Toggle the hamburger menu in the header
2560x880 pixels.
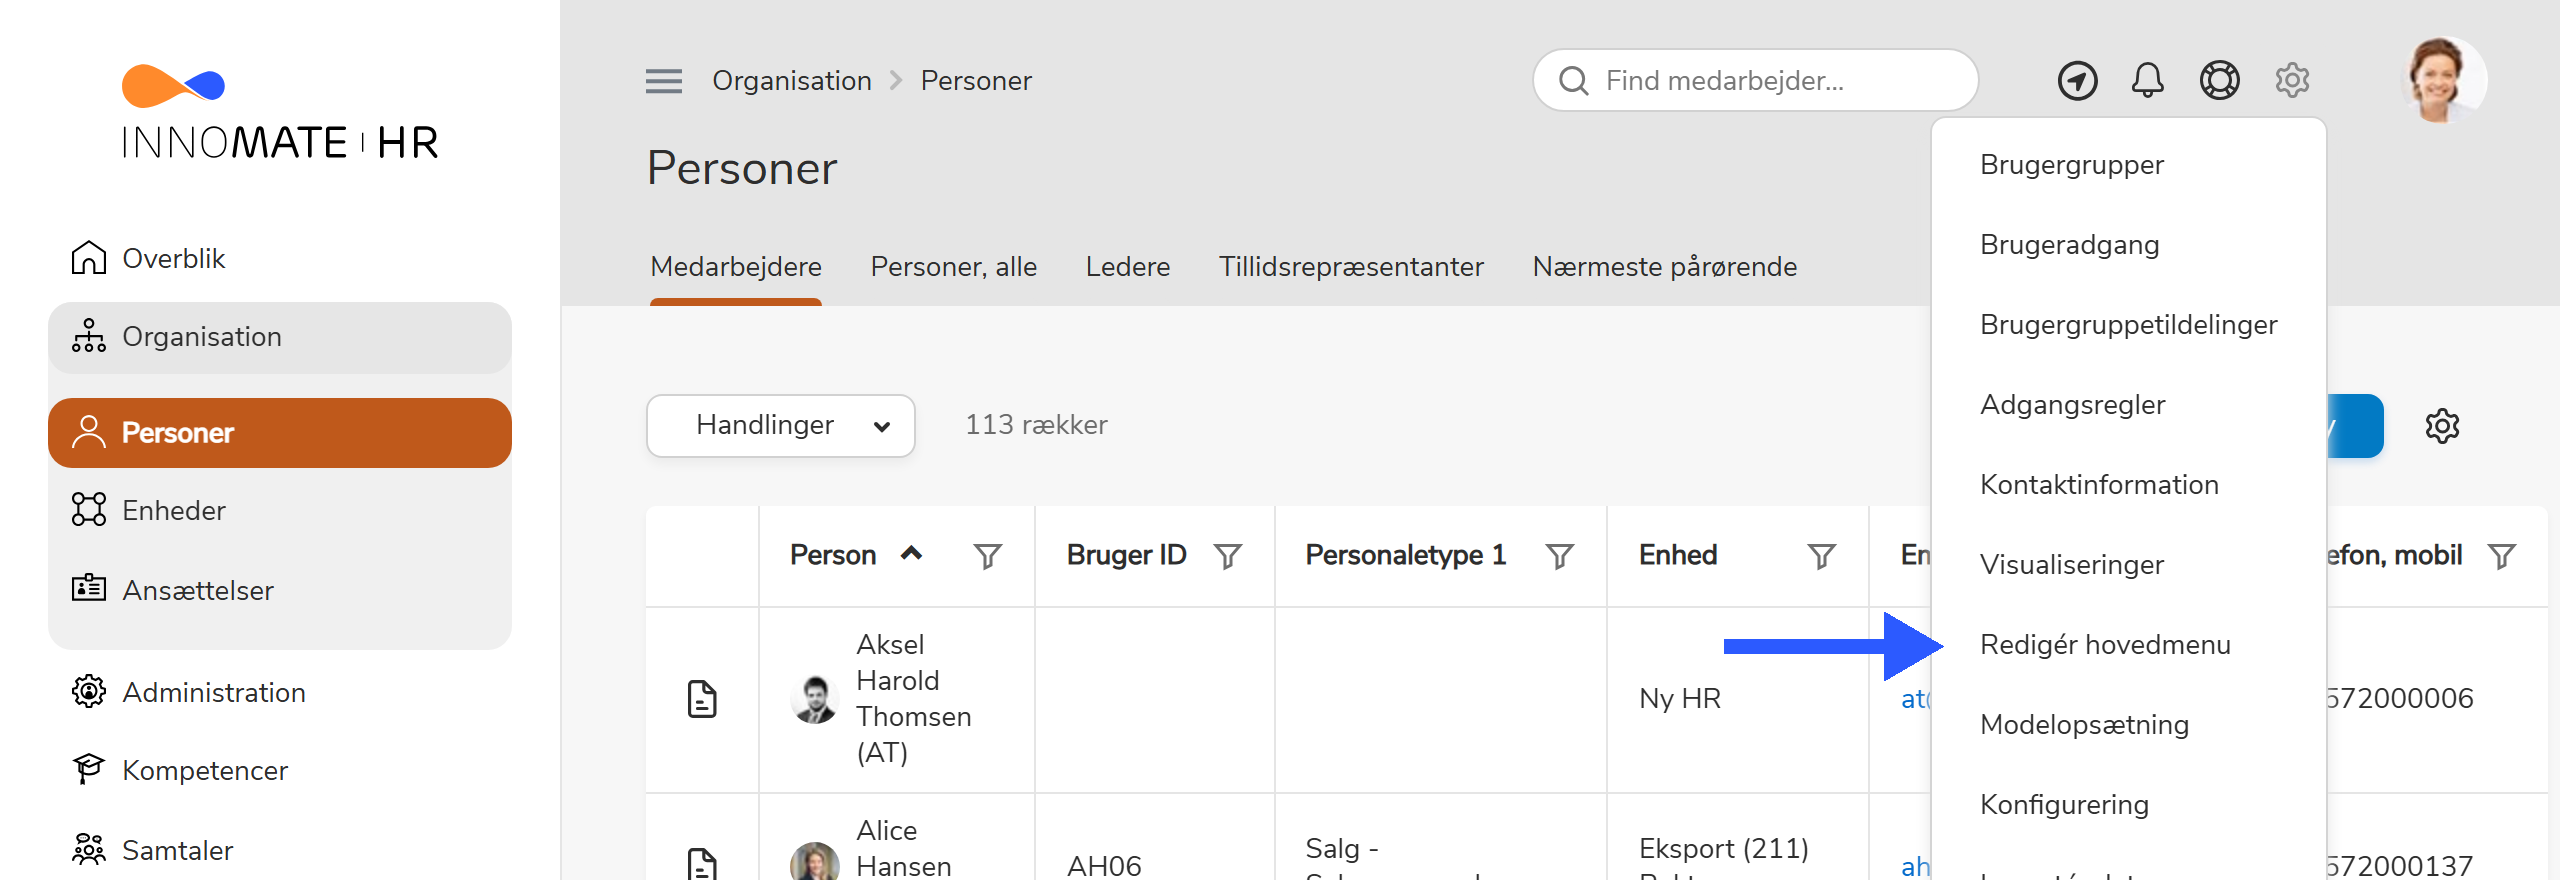click(x=664, y=81)
